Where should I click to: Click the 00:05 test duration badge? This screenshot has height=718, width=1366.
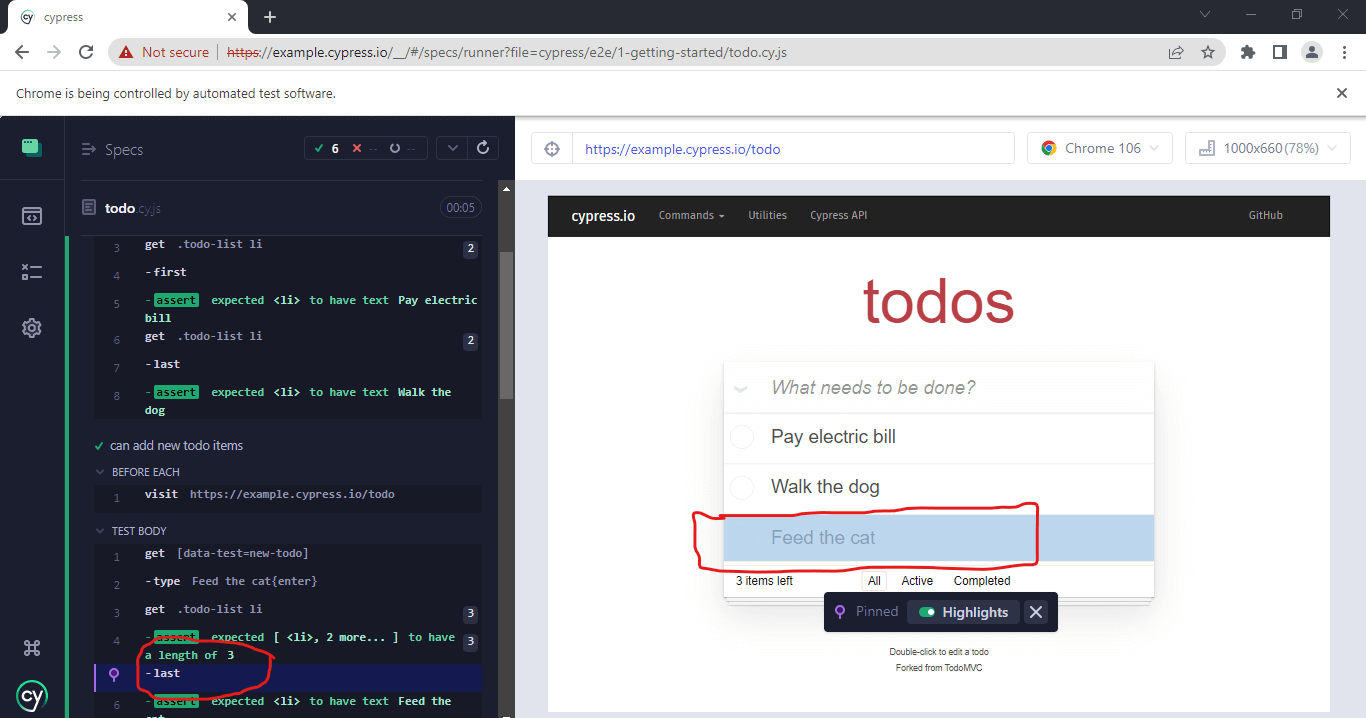[461, 208]
